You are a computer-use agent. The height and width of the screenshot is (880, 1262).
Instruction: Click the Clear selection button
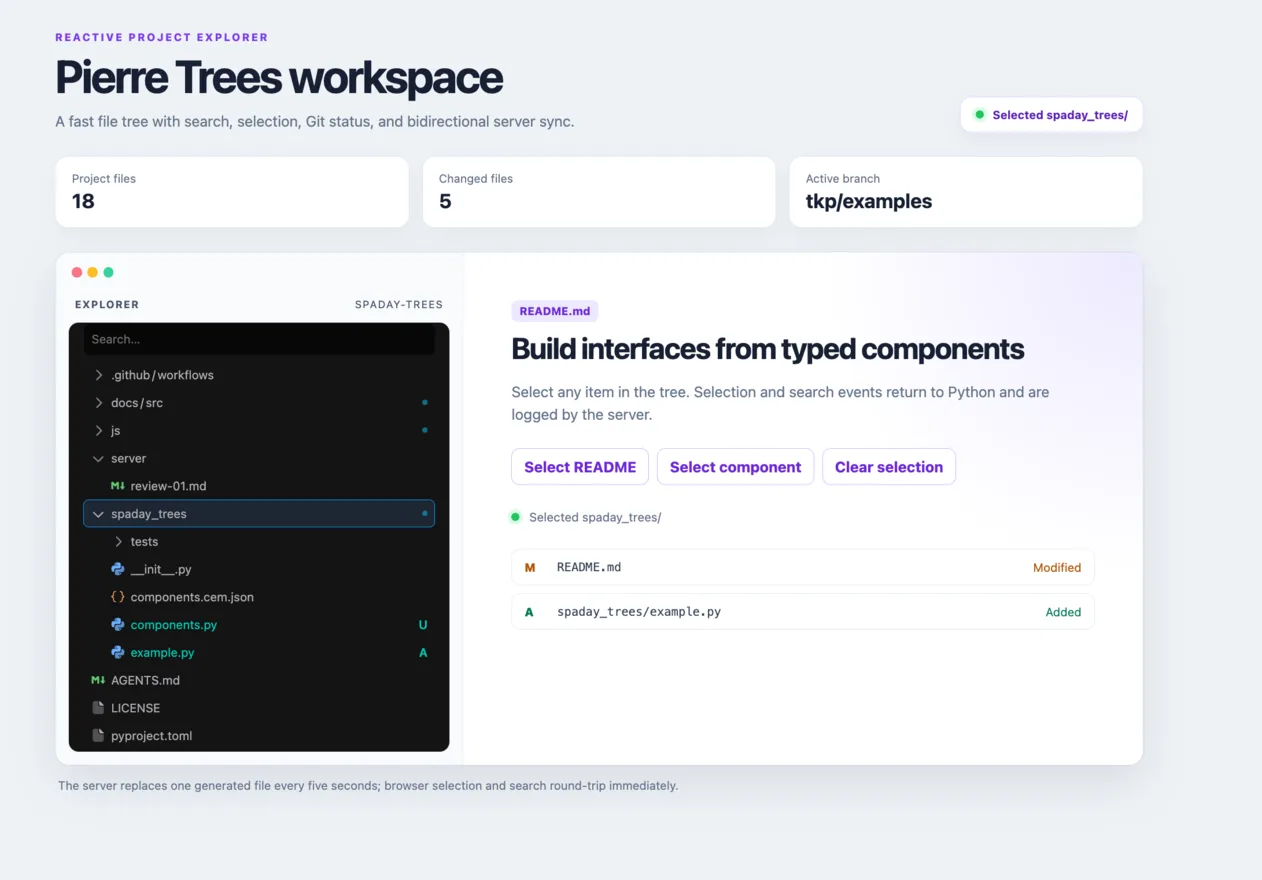click(889, 467)
